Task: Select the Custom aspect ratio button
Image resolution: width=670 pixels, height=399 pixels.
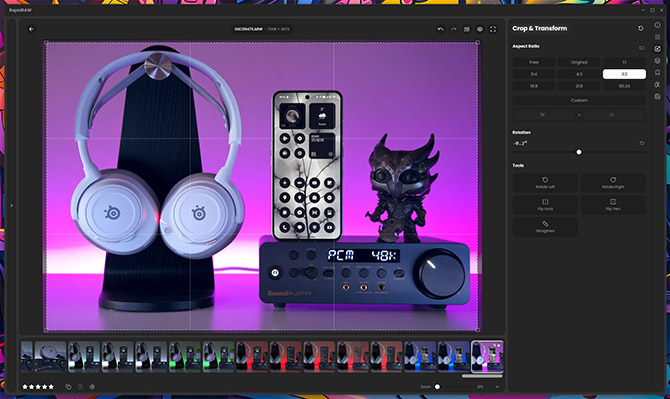Action: [x=579, y=100]
